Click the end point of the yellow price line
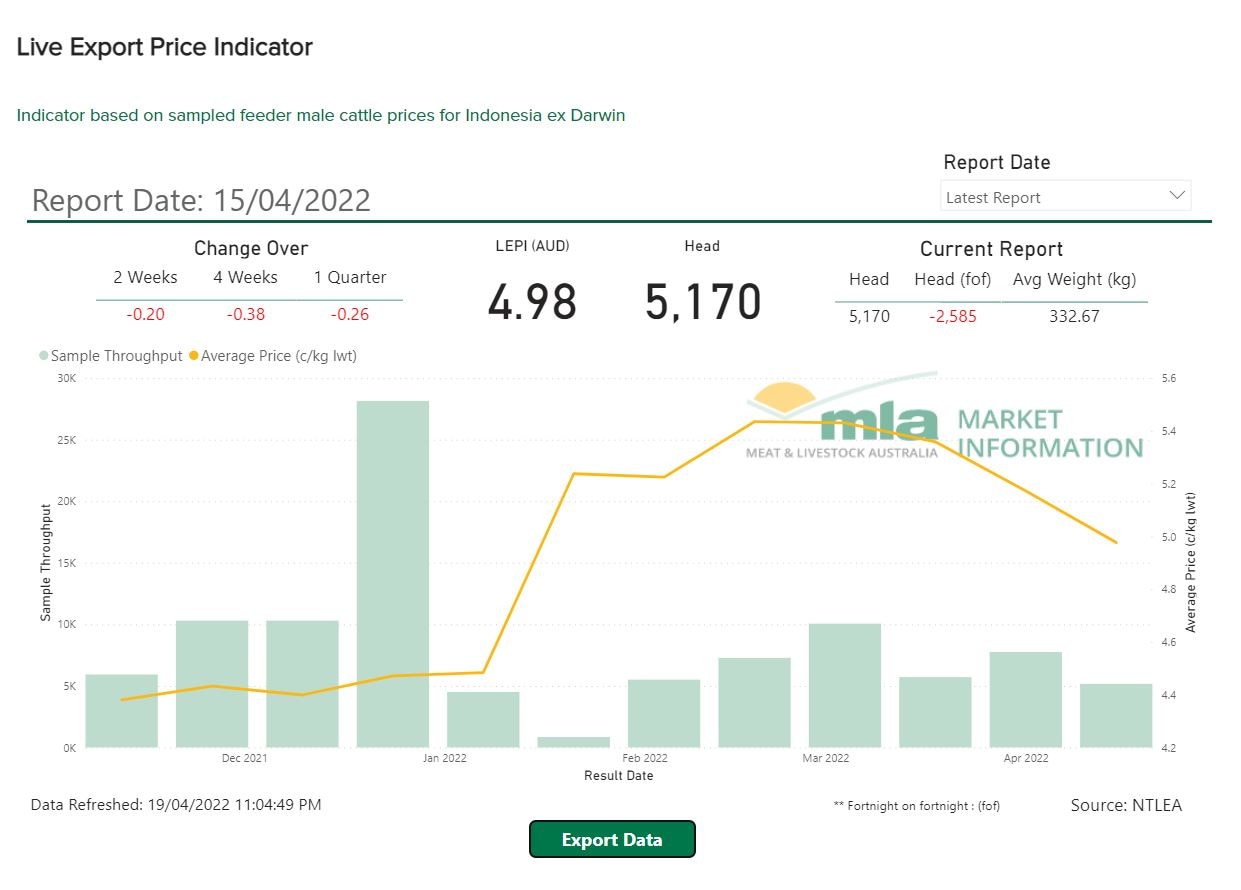1241x890 pixels. (1116, 543)
